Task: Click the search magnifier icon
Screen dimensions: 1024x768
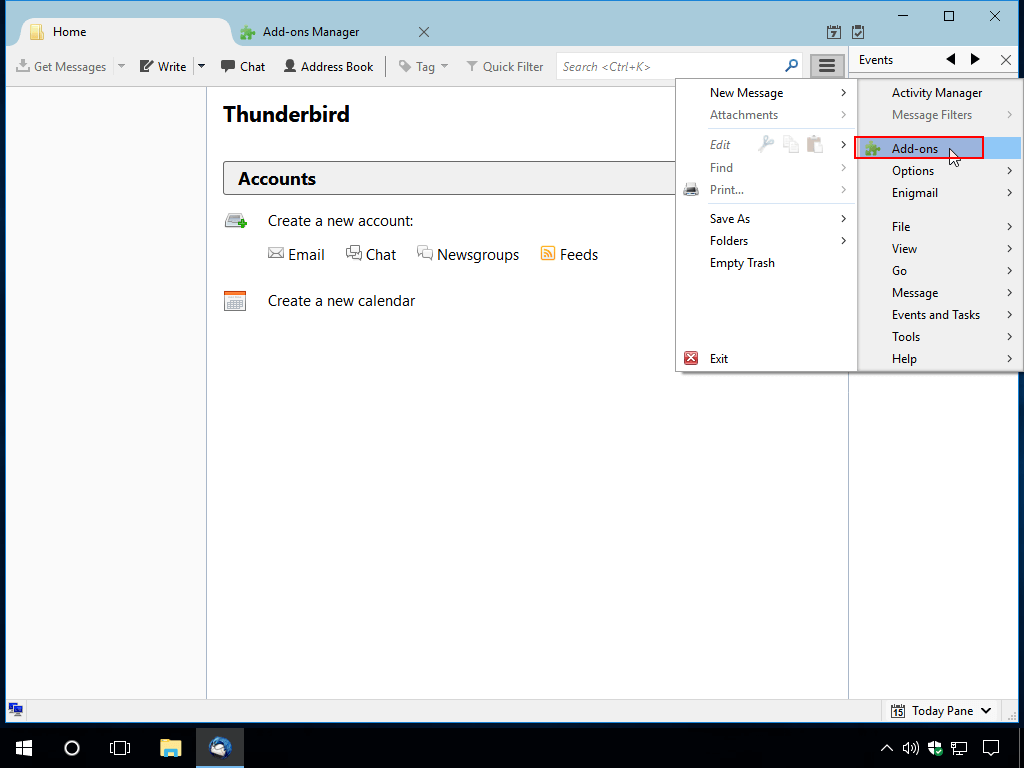Action: point(792,66)
